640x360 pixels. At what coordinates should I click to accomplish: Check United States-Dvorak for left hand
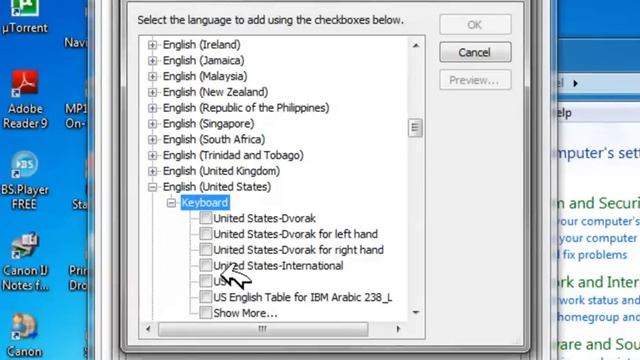click(x=205, y=234)
